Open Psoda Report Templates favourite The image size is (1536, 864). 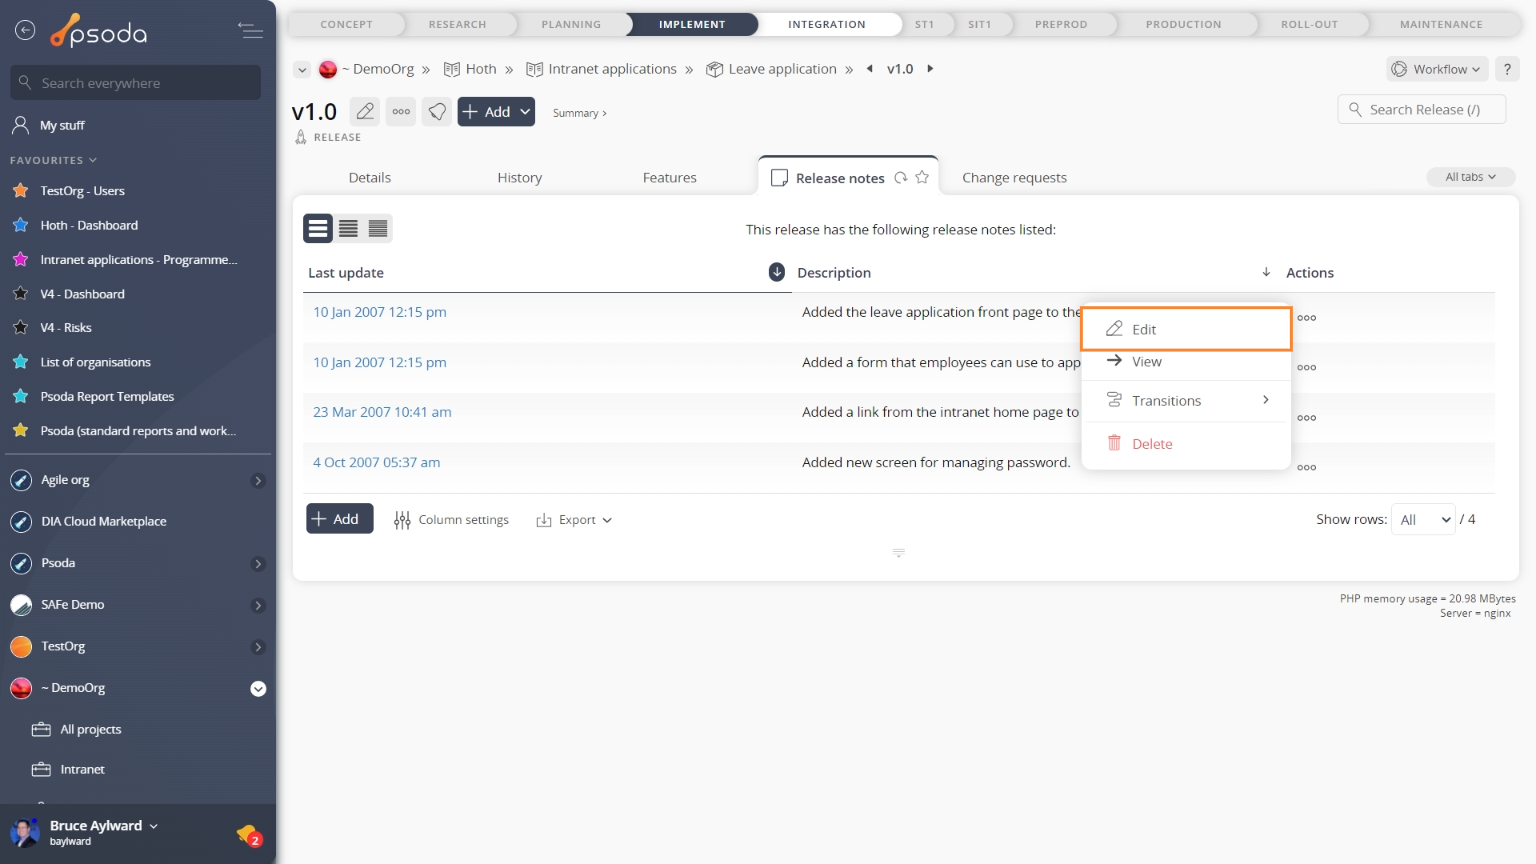point(92,397)
